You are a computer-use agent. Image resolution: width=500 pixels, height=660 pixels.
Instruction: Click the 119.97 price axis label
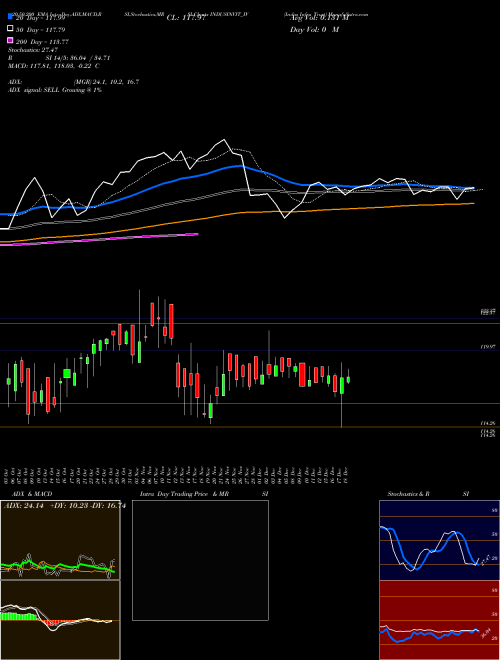pyautogui.click(x=488, y=346)
